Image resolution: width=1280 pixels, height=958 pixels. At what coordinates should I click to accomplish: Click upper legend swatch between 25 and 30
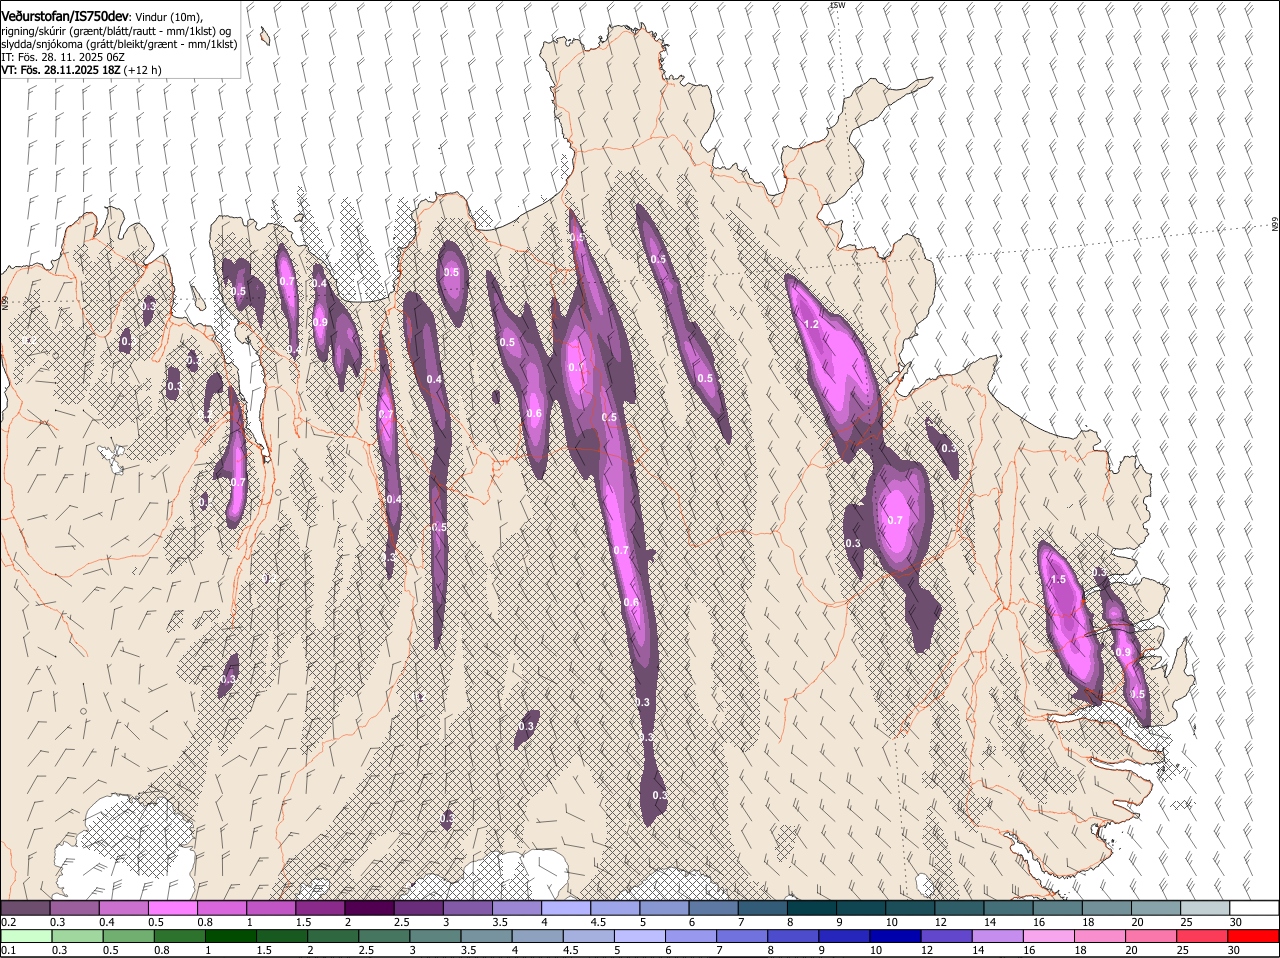1206,908
